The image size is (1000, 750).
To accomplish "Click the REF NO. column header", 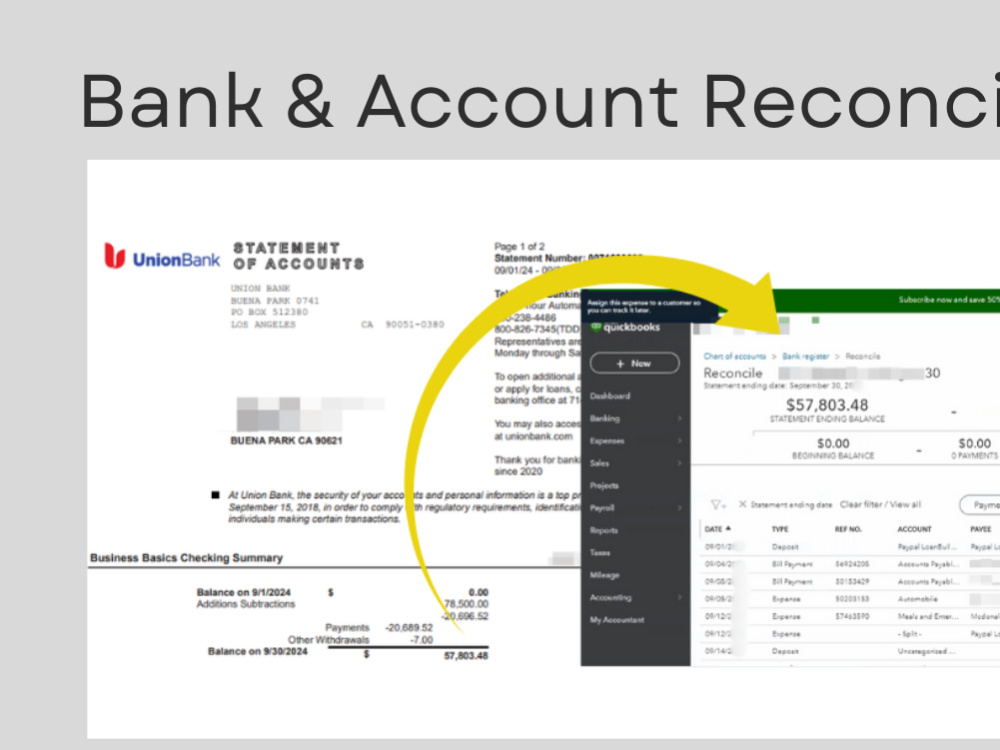I will pos(848,529).
